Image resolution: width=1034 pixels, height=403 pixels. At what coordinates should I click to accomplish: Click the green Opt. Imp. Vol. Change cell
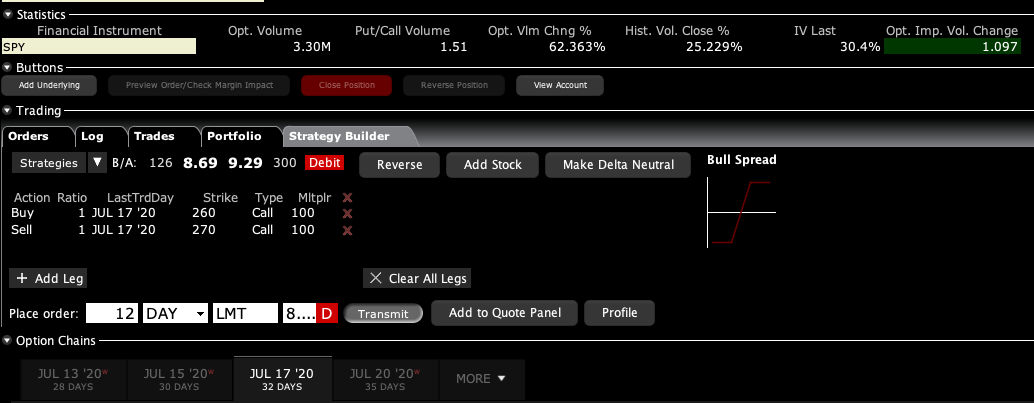958,47
